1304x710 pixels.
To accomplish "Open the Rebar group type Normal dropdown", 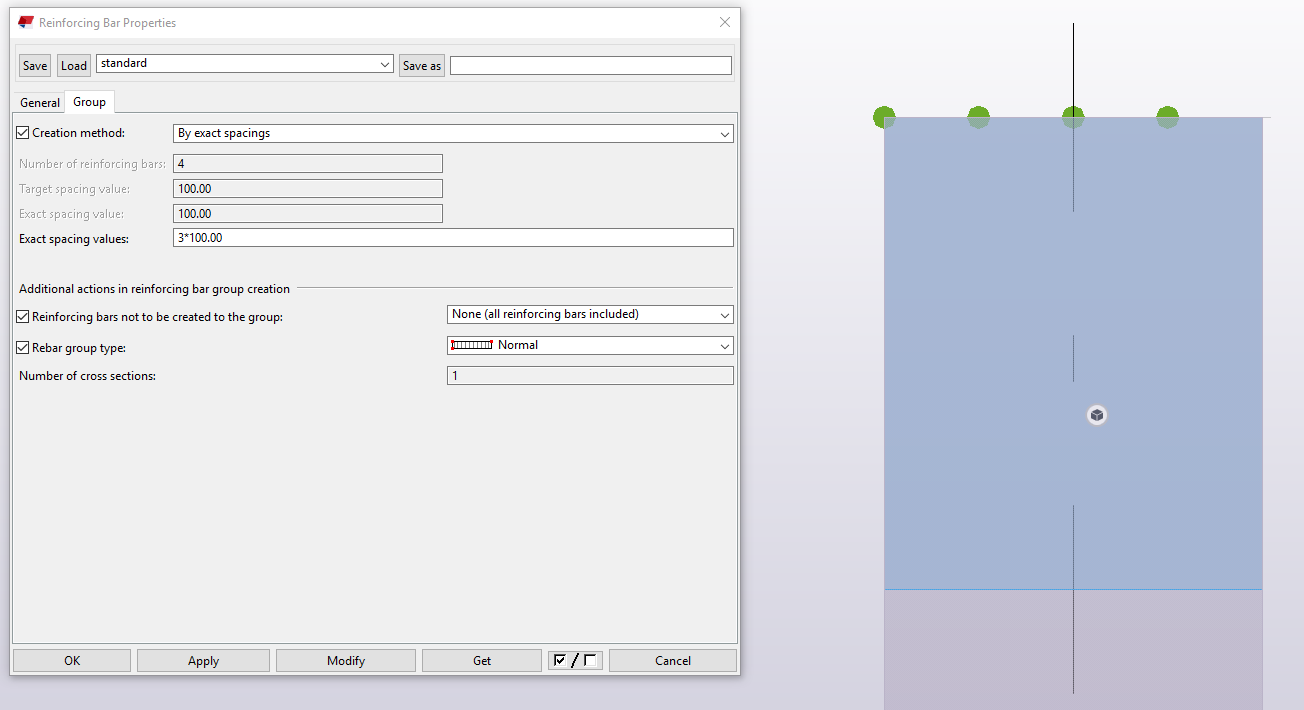I will [590, 345].
